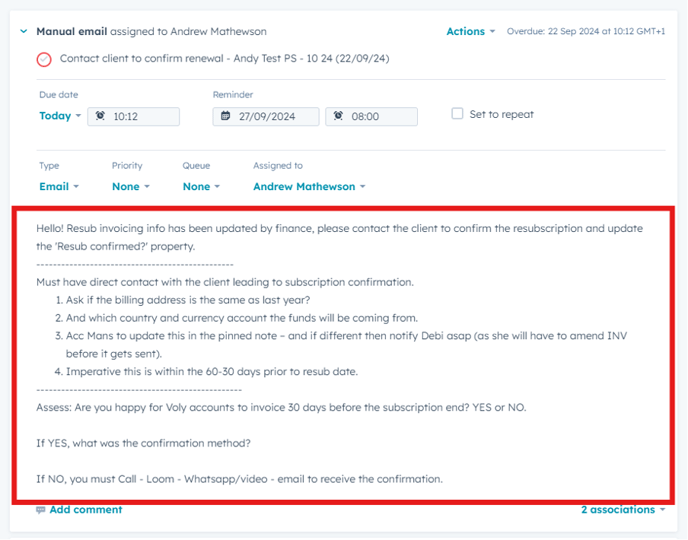This screenshot has height=540, width=688.
Task: Open the Queue None dropdown
Action: coord(201,186)
